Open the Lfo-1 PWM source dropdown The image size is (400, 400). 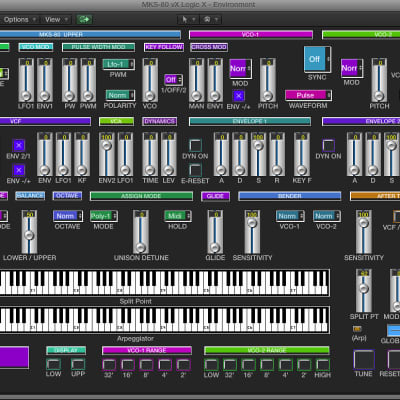pos(119,64)
